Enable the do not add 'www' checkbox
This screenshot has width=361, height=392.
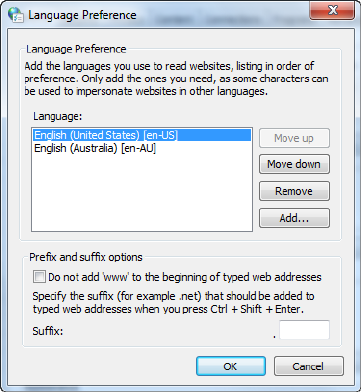click(x=39, y=277)
